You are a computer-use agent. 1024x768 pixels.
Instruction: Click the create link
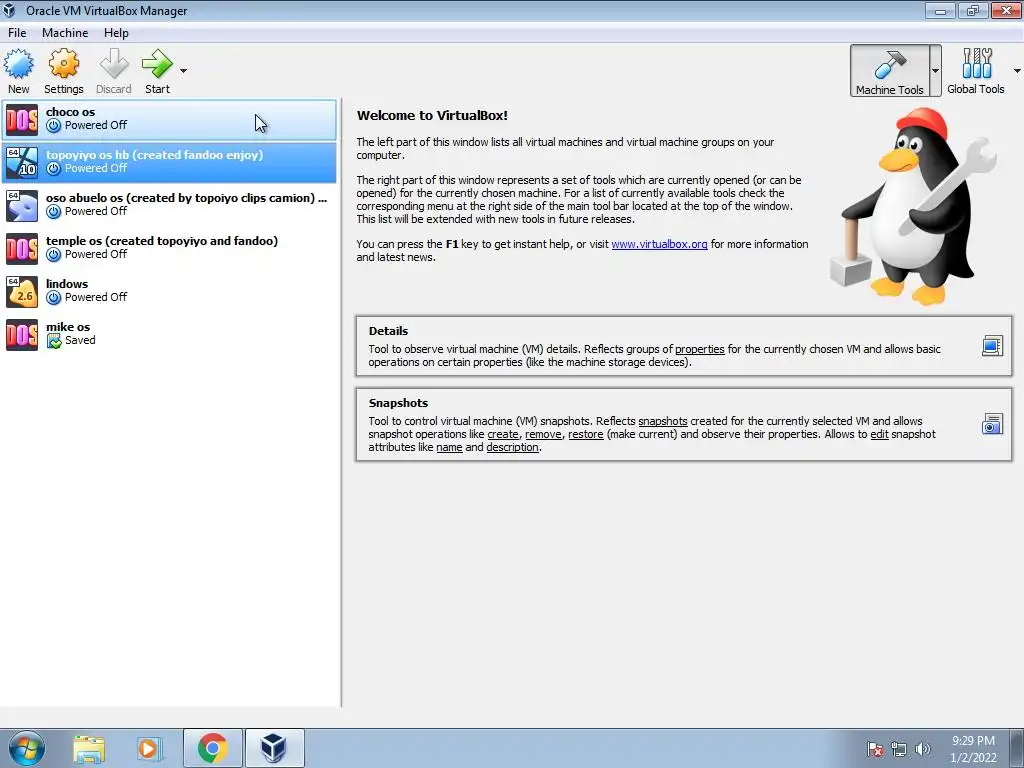coord(503,434)
